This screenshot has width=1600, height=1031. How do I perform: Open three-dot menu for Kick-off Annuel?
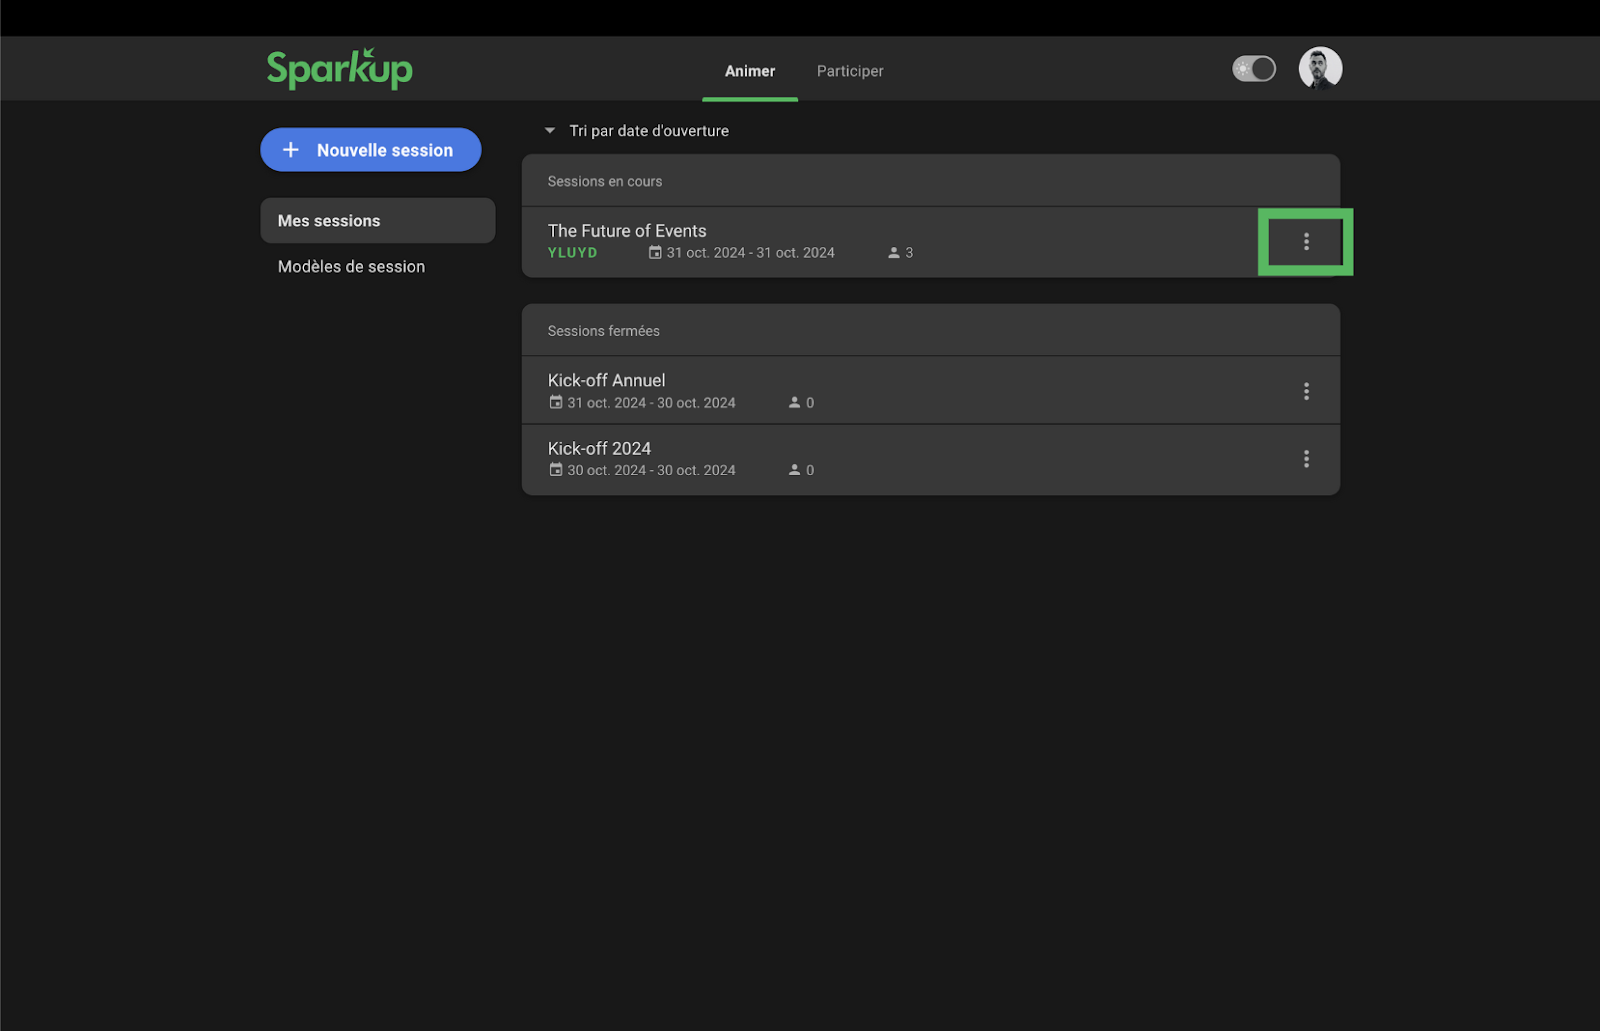pos(1305,391)
